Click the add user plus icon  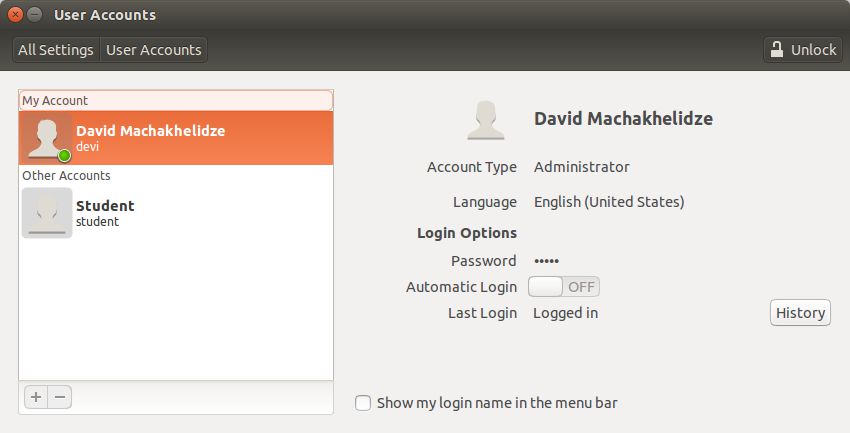click(x=36, y=397)
